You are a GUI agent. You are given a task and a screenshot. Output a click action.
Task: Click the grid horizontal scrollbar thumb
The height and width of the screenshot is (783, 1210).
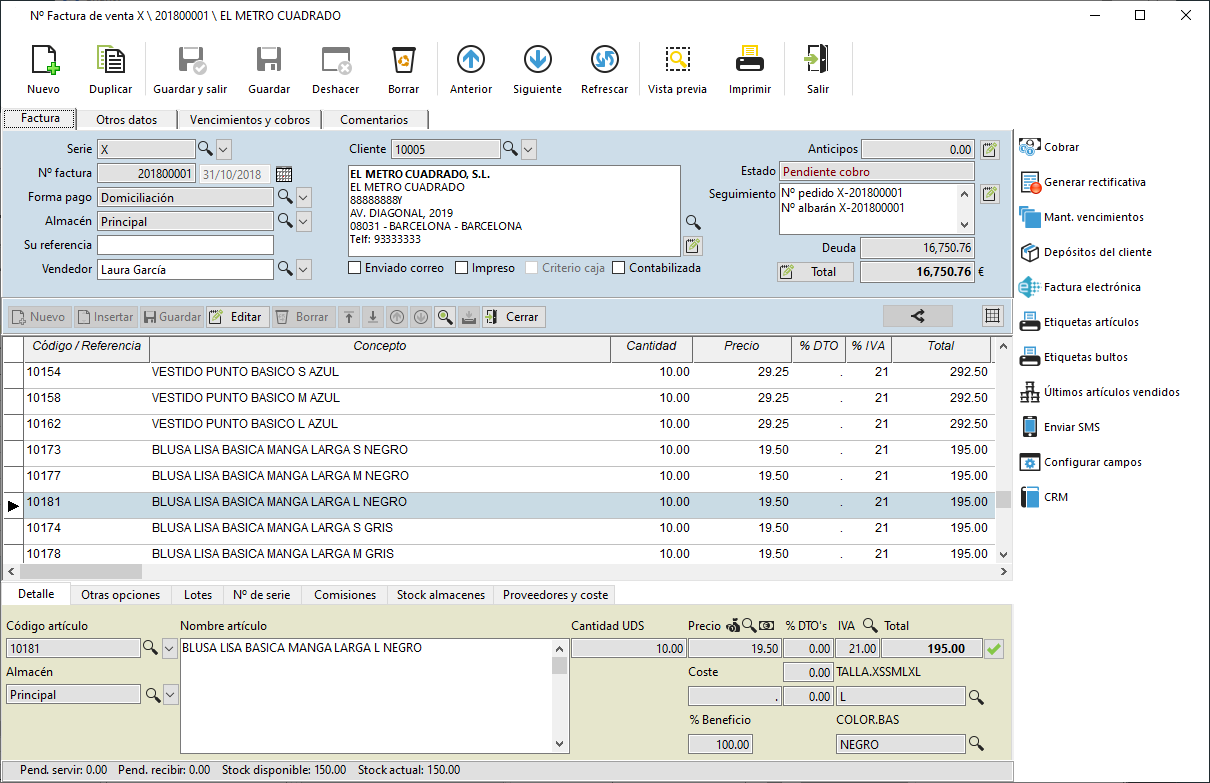(81, 571)
